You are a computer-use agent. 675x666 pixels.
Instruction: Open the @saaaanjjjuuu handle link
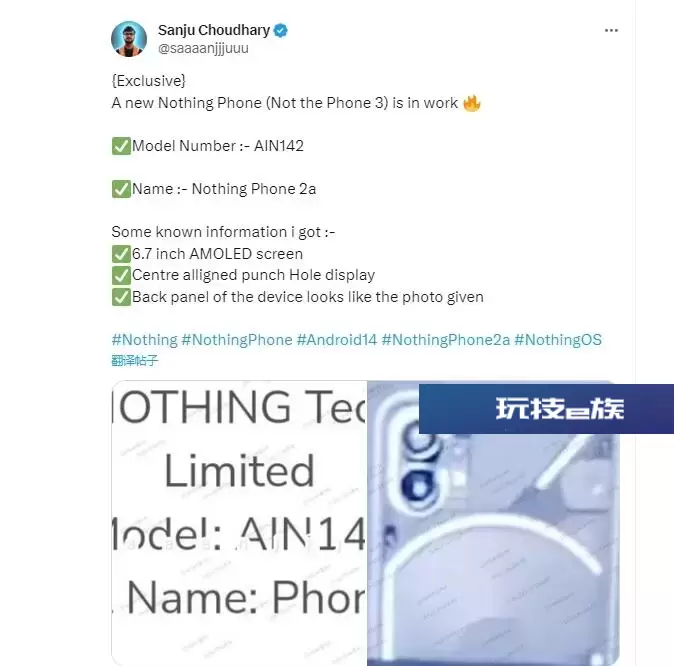pos(203,48)
